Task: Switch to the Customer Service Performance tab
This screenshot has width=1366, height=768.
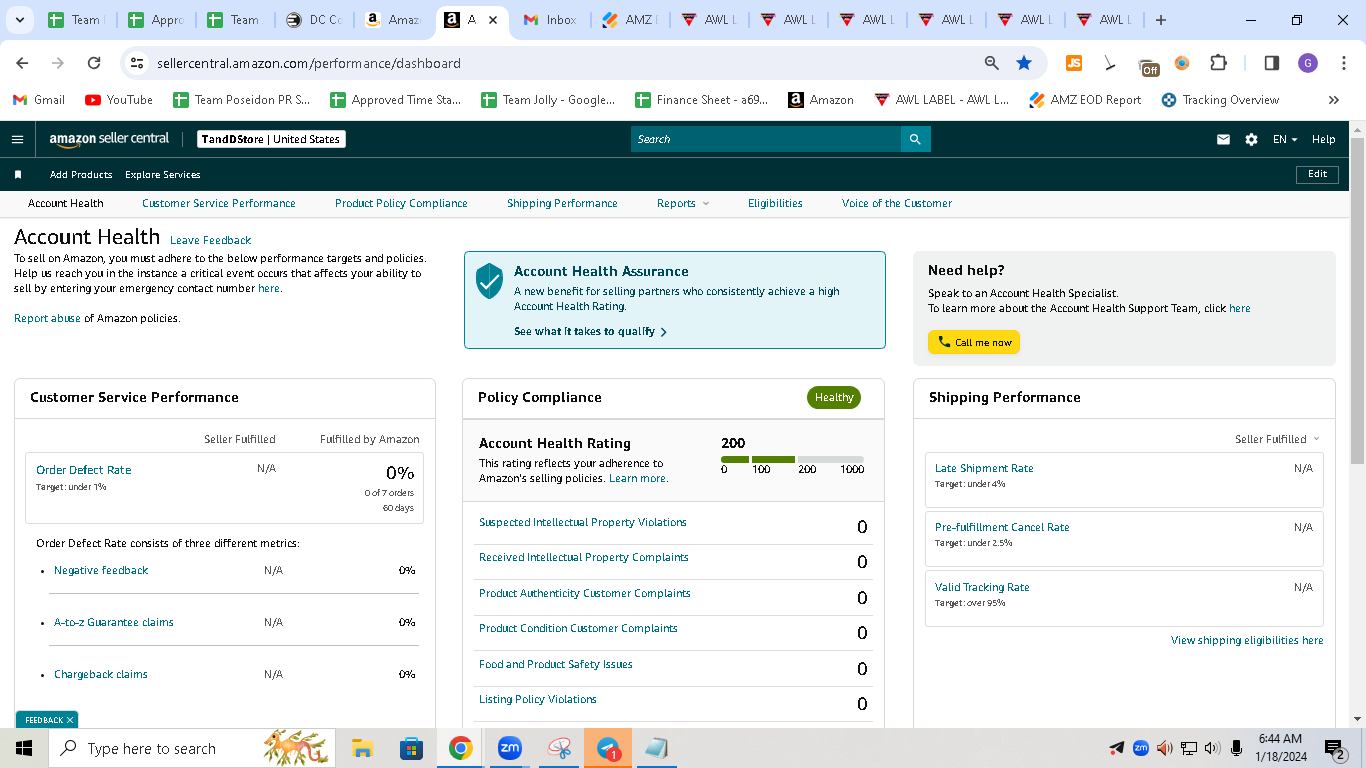Action: (219, 203)
